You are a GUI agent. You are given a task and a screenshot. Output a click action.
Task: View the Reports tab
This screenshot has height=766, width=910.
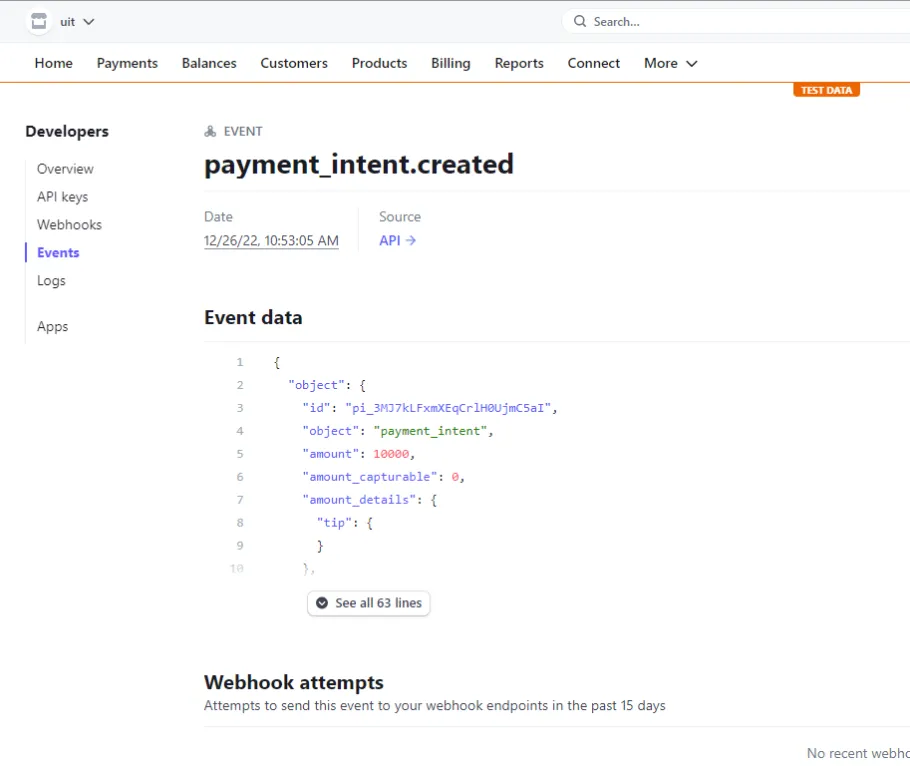(519, 63)
